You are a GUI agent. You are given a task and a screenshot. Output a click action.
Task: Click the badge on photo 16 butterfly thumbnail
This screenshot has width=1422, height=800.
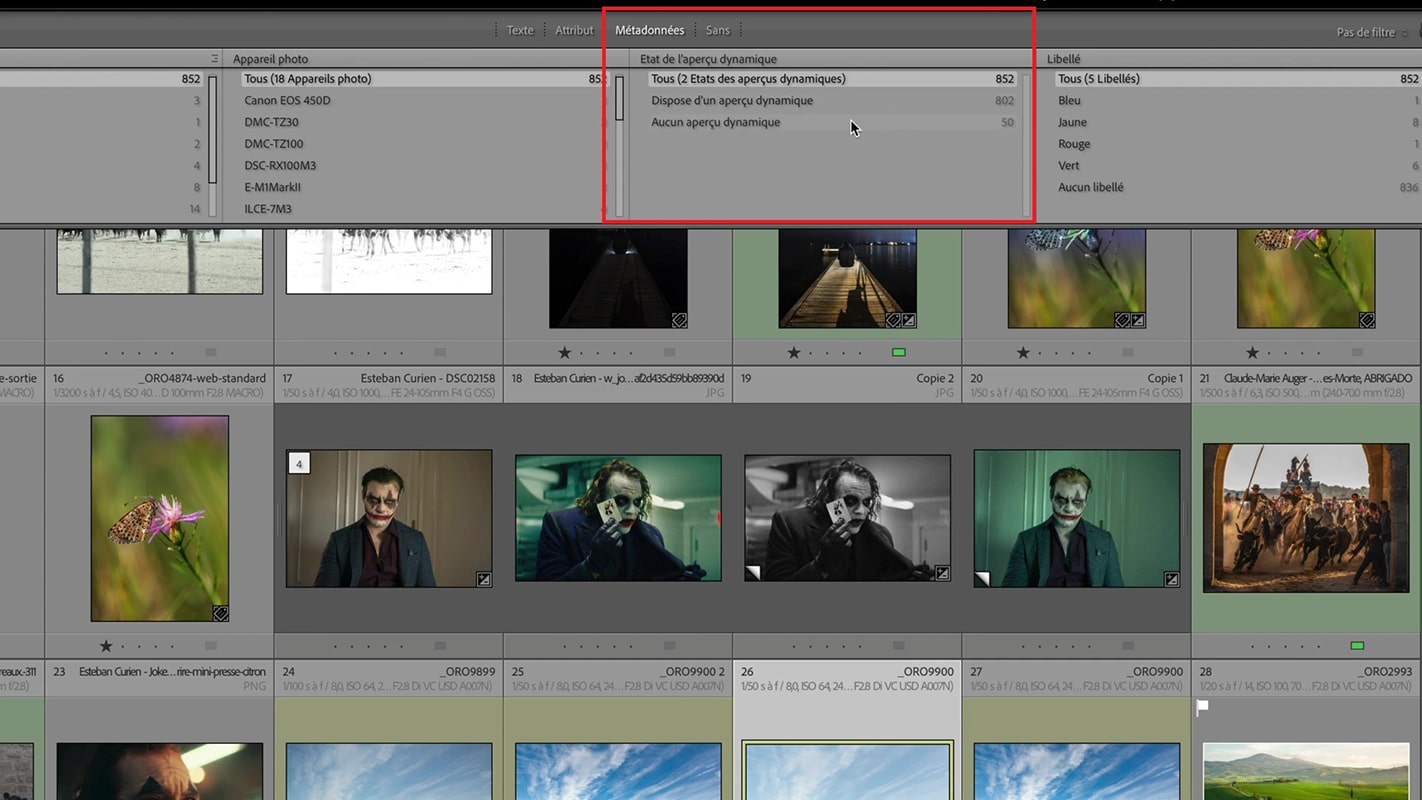pos(221,613)
